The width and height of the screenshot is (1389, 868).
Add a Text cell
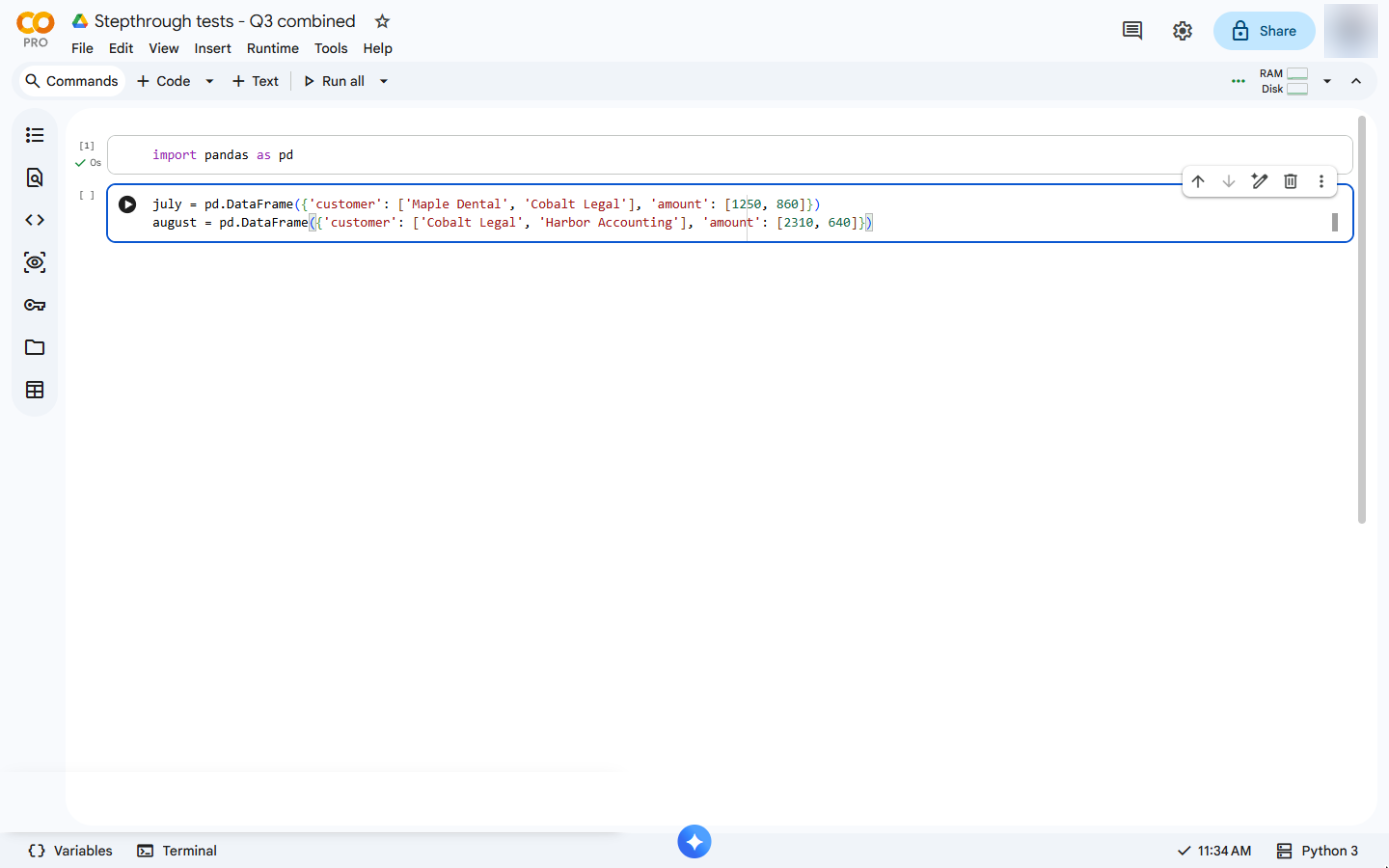[x=255, y=81]
